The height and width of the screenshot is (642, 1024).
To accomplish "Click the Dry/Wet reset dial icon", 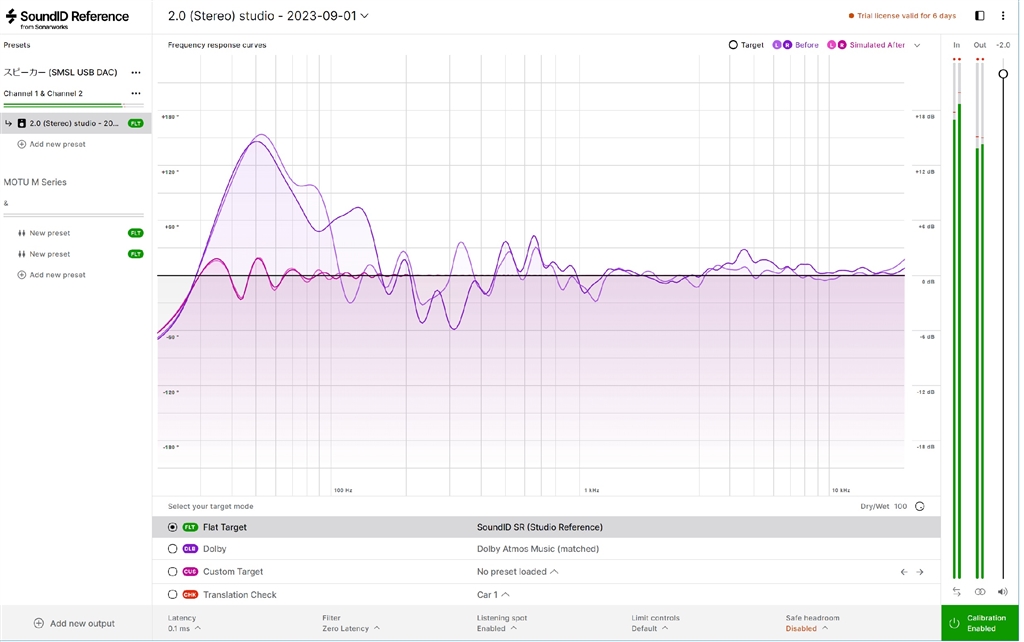I will (920, 506).
